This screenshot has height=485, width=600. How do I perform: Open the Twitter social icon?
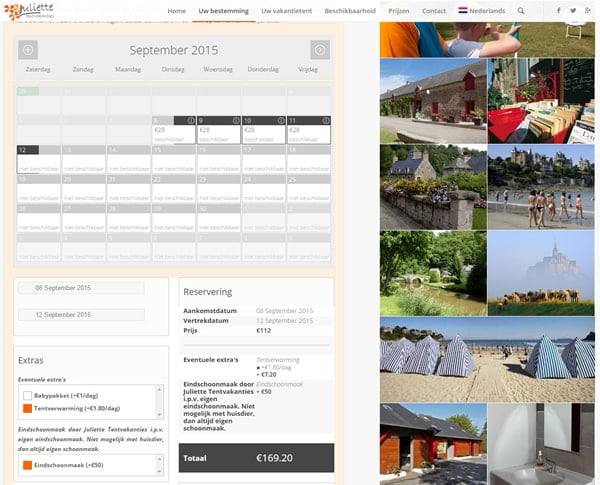point(573,10)
